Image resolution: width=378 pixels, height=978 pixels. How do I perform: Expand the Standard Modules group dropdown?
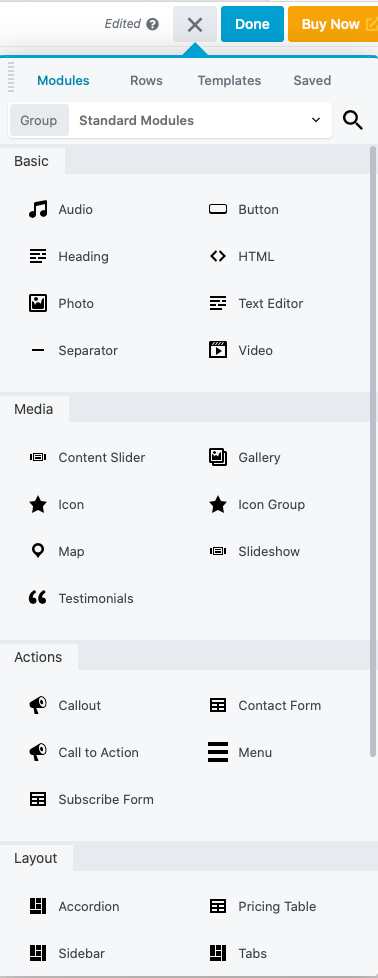(200, 120)
